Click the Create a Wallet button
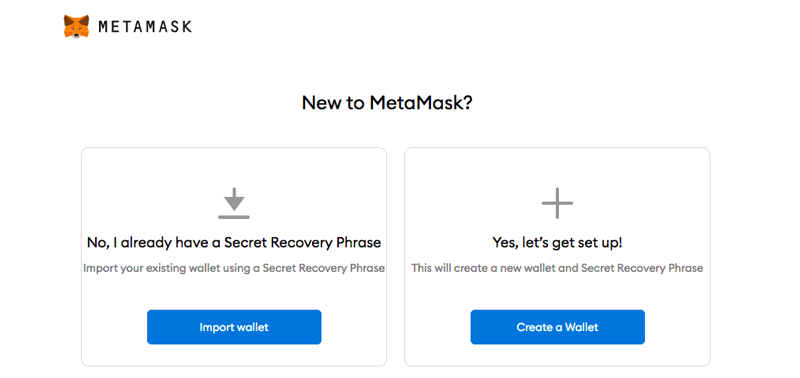 point(558,327)
